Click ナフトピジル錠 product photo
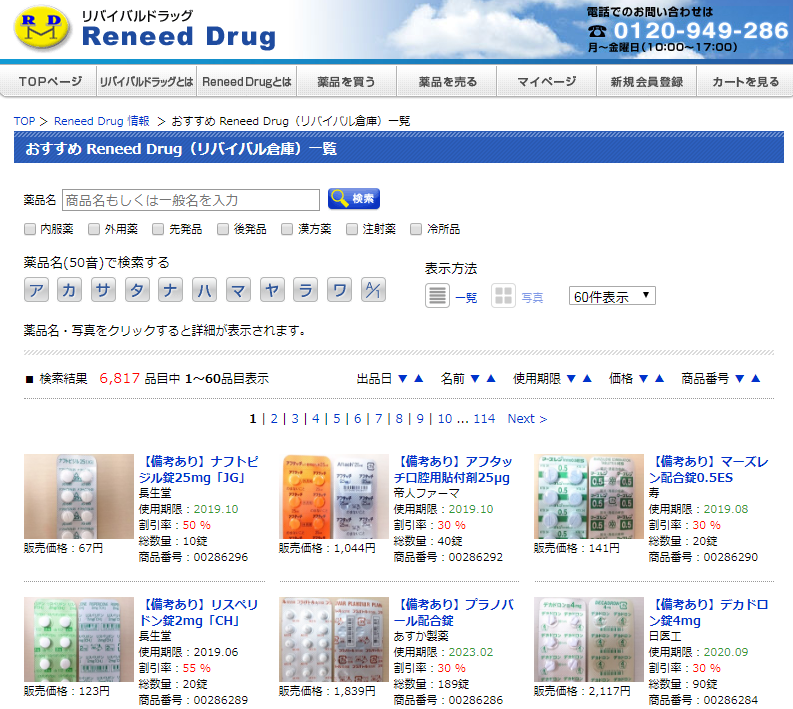 78,496
